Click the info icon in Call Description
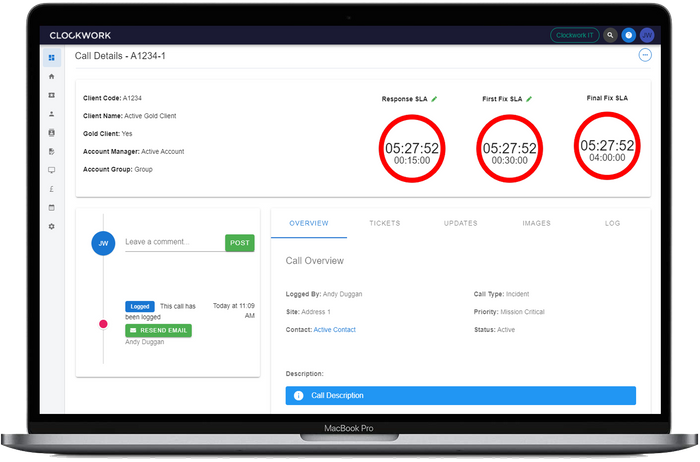This screenshot has height=462, width=700. point(299,396)
